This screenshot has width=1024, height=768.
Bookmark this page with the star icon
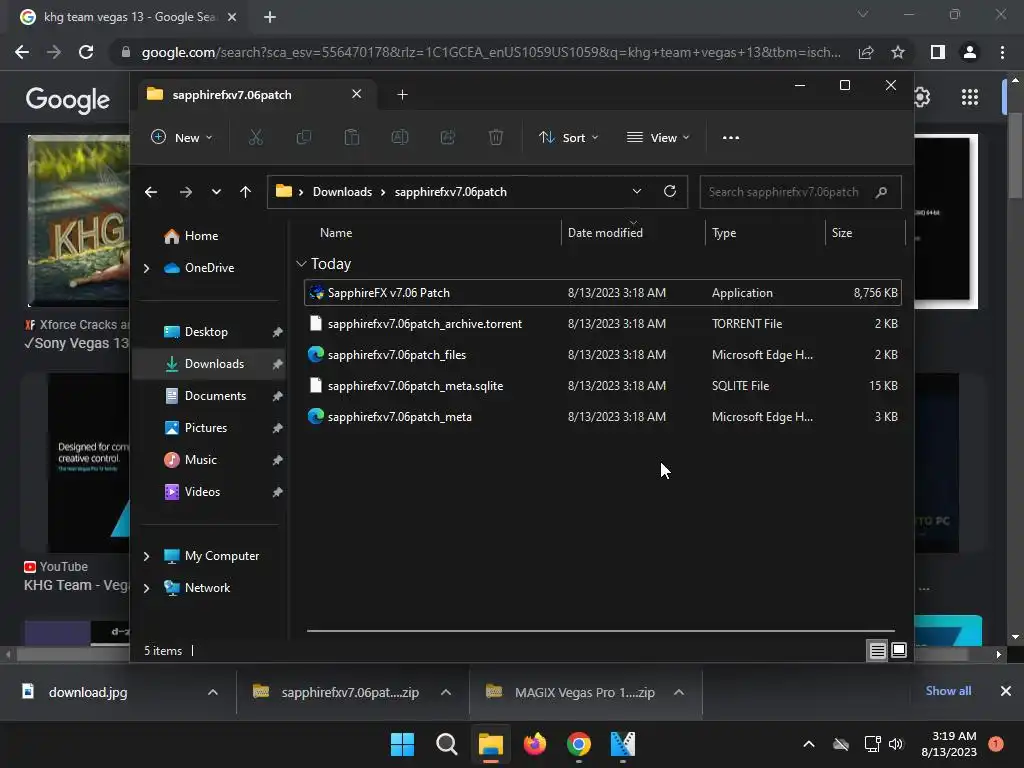pyautogui.click(x=898, y=52)
